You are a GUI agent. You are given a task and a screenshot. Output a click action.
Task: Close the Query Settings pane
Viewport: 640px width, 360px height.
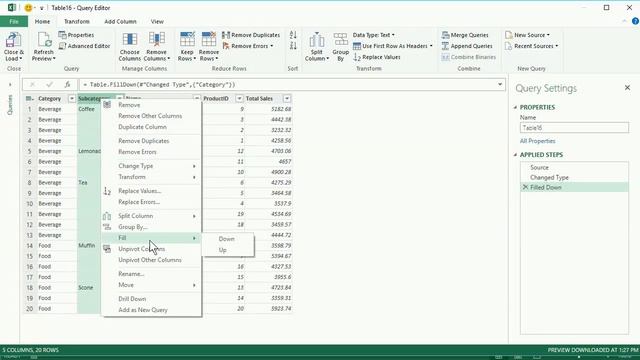coord(627,88)
